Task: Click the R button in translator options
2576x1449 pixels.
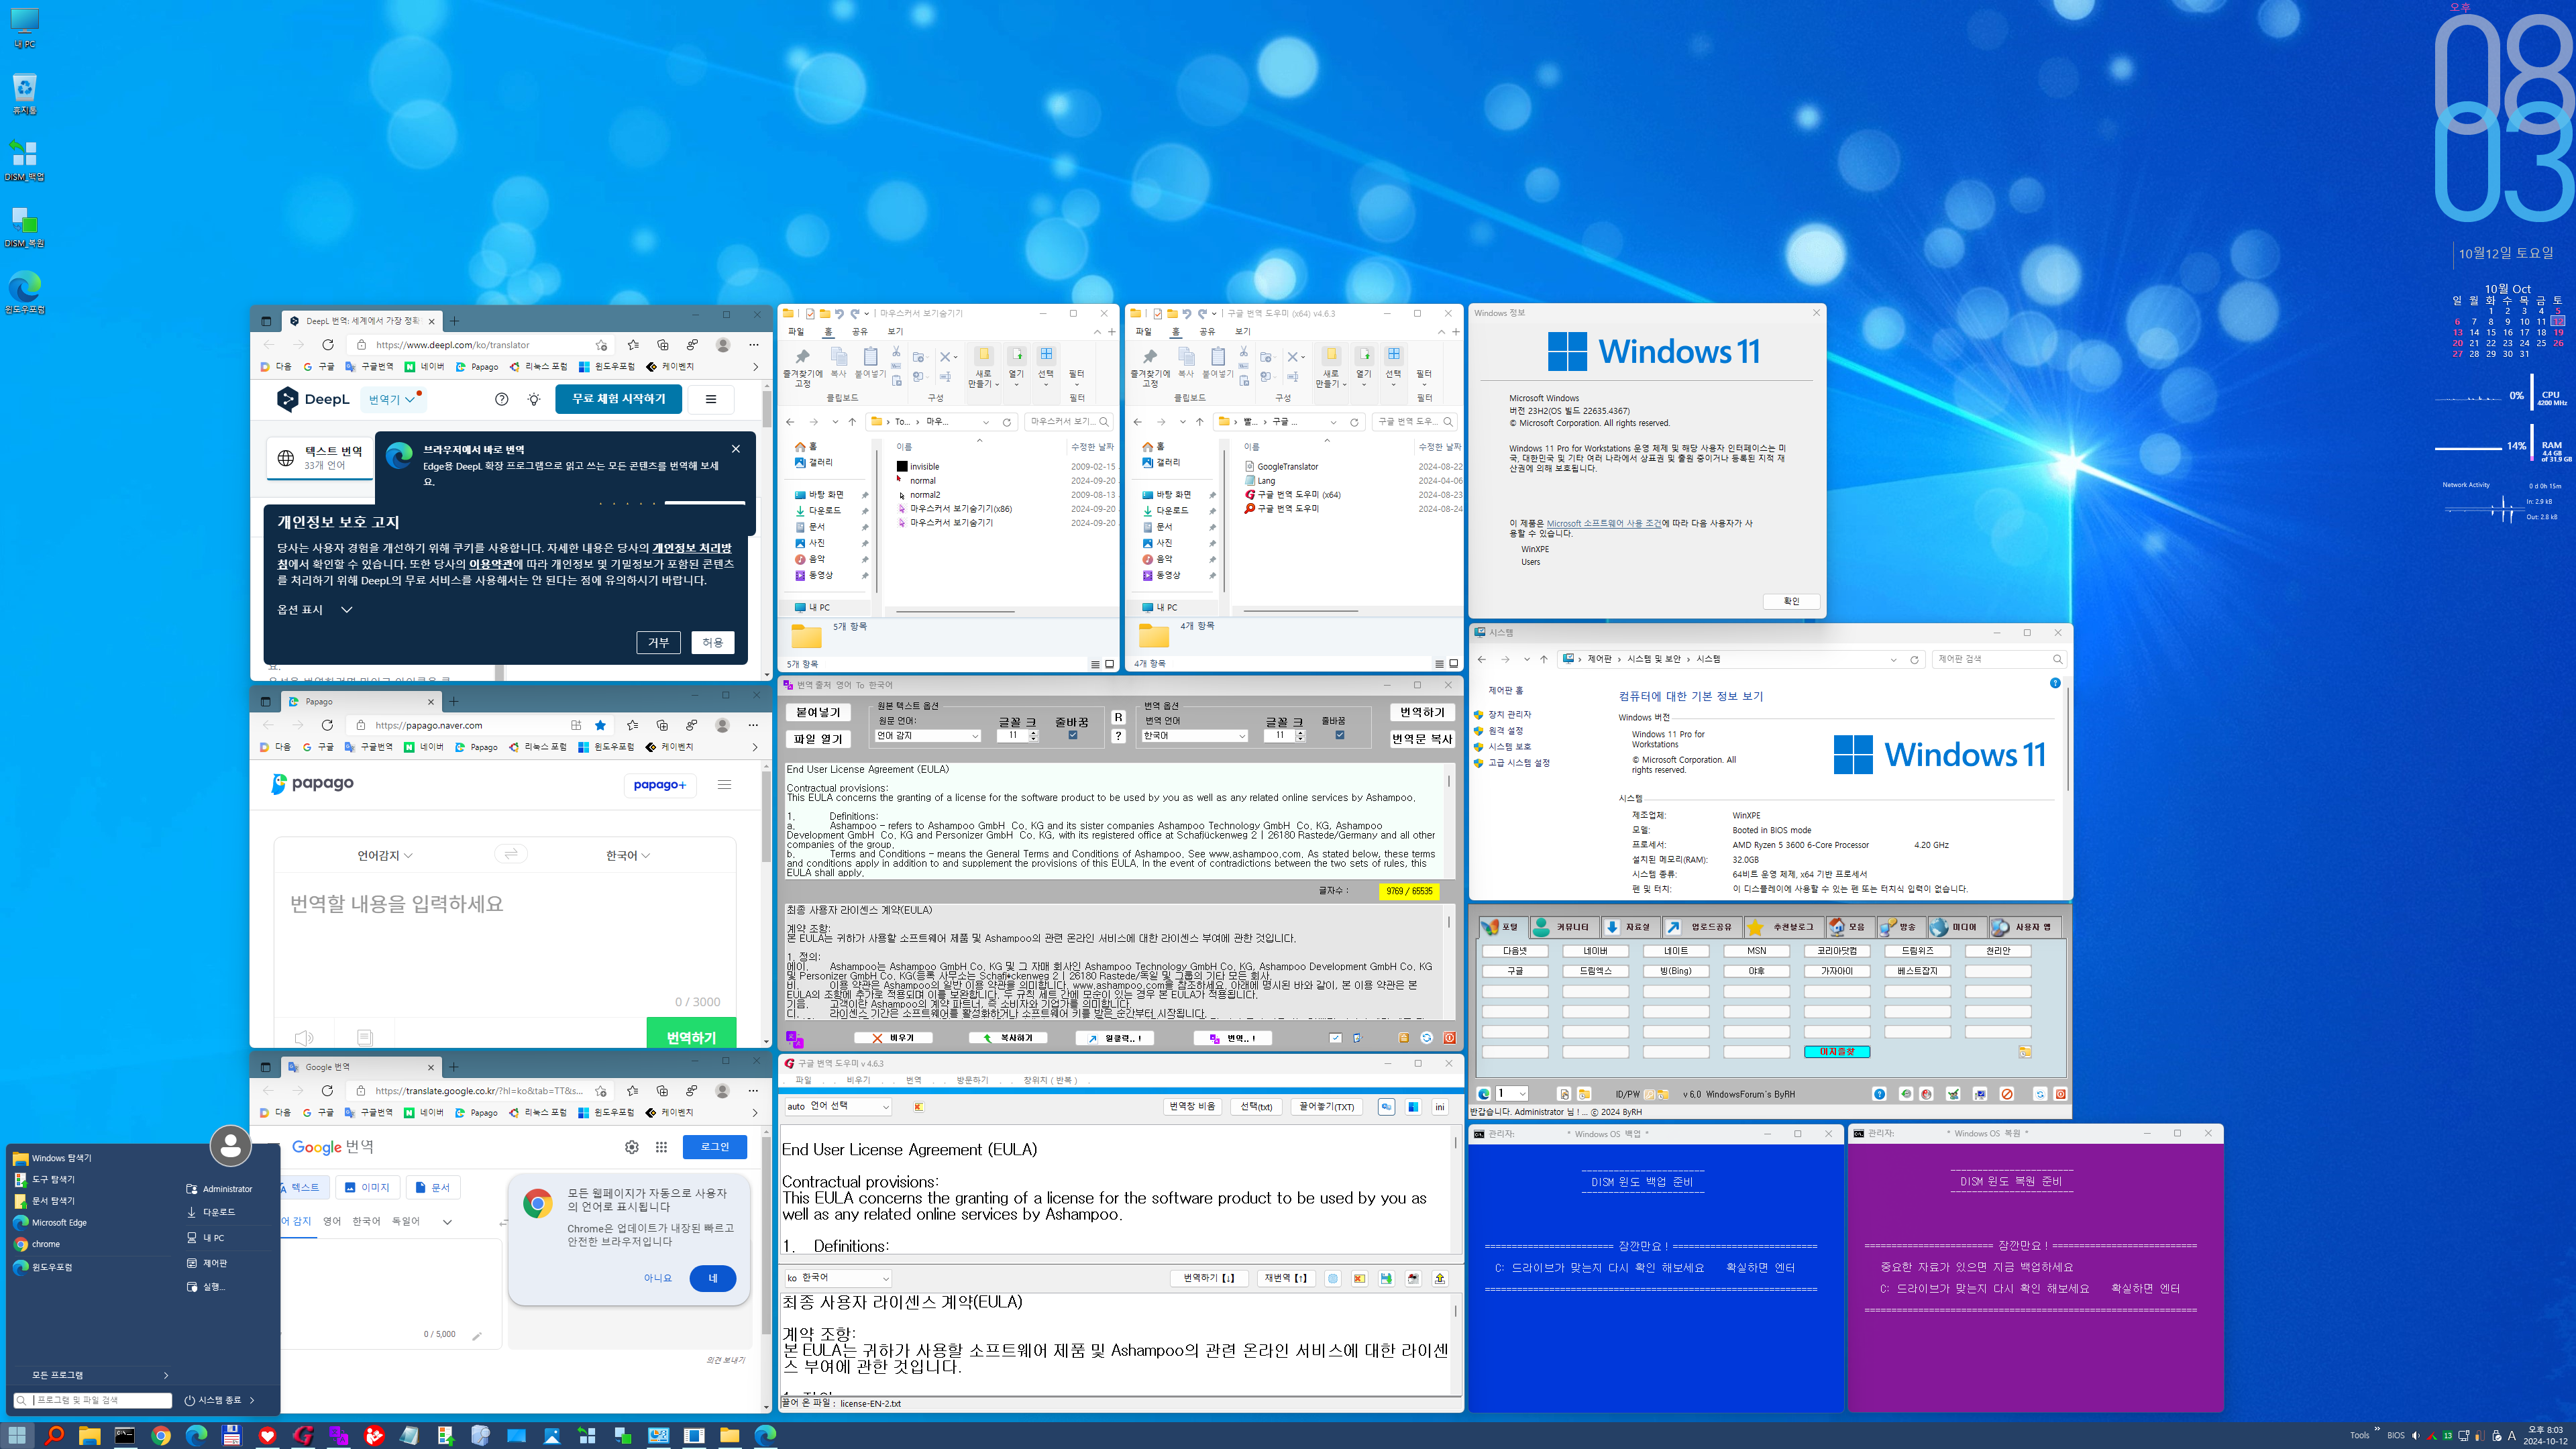Action: coord(1118,717)
